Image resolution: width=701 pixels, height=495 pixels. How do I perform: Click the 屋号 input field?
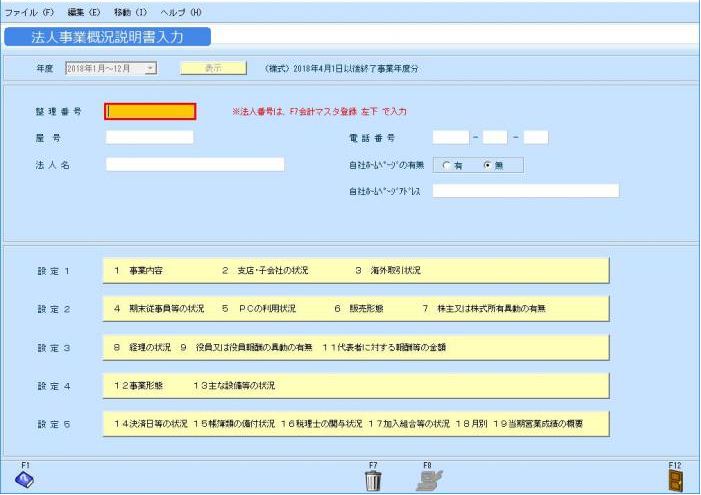point(150,137)
